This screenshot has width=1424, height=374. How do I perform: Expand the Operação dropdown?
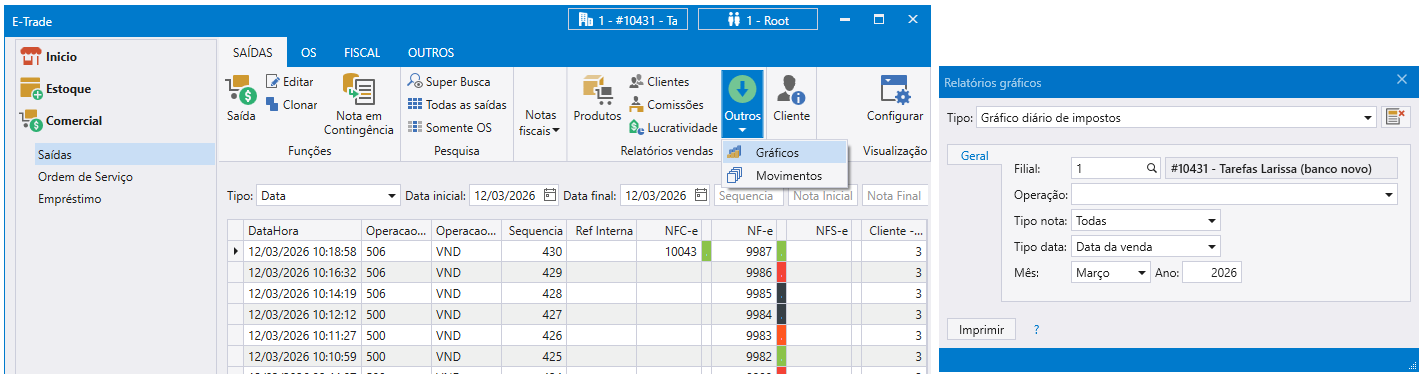[x=1390, y=194]
